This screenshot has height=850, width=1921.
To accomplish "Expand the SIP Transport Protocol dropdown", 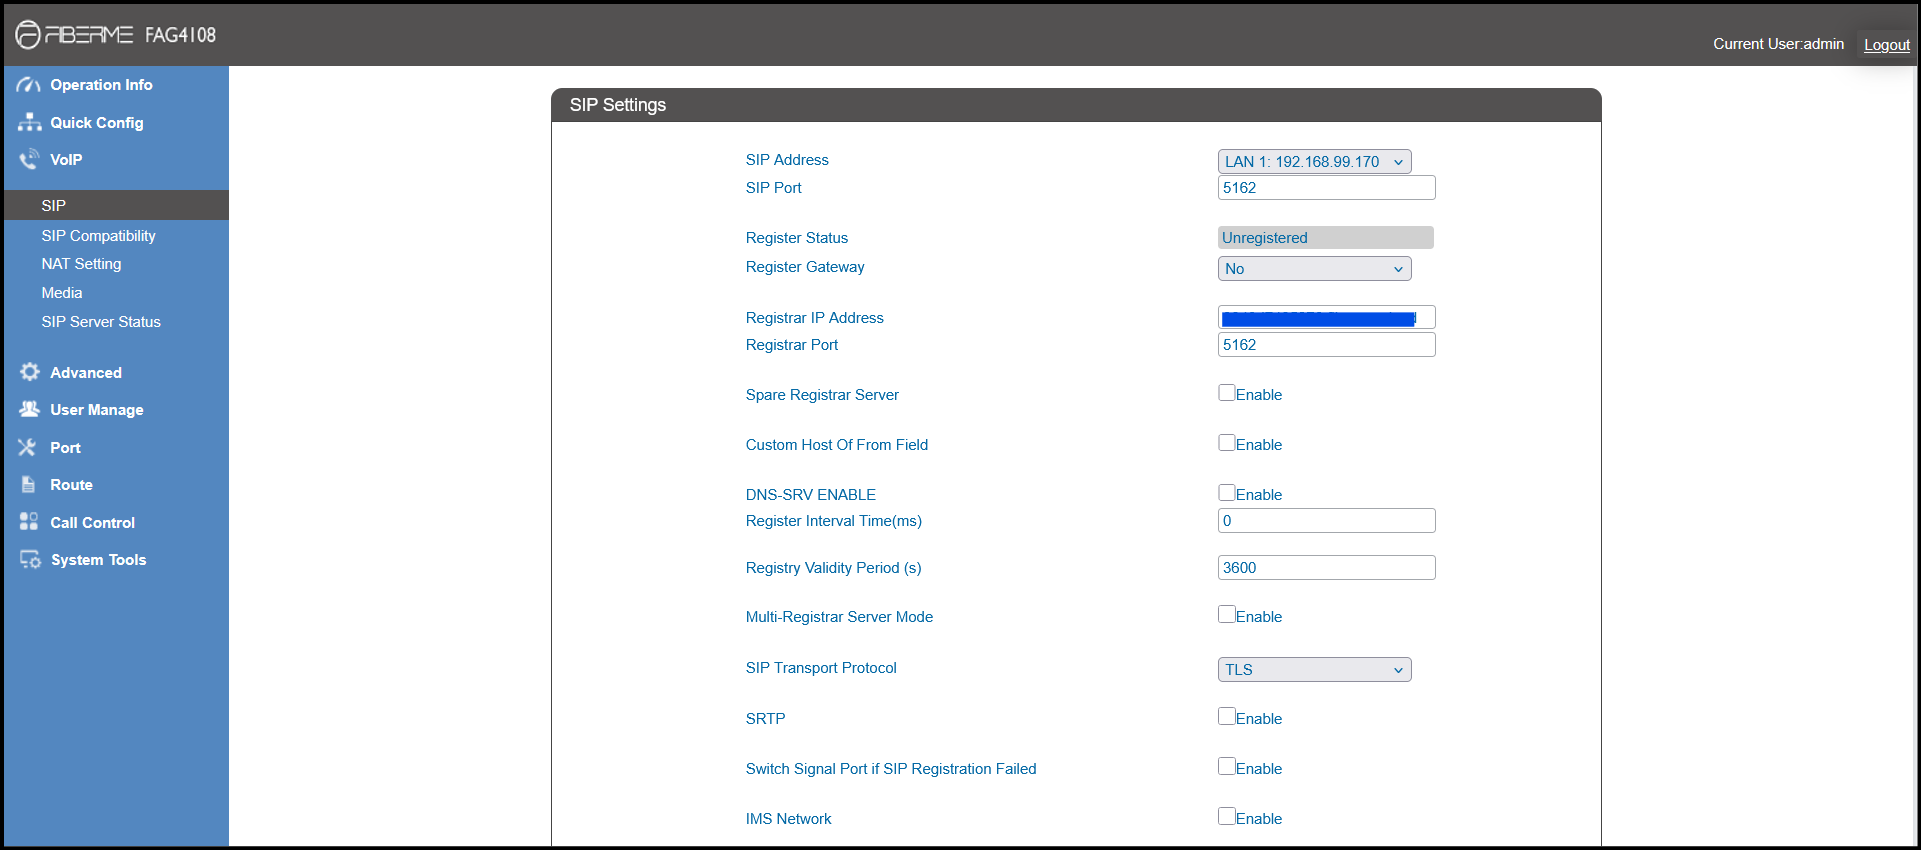I will [1314, 669].
